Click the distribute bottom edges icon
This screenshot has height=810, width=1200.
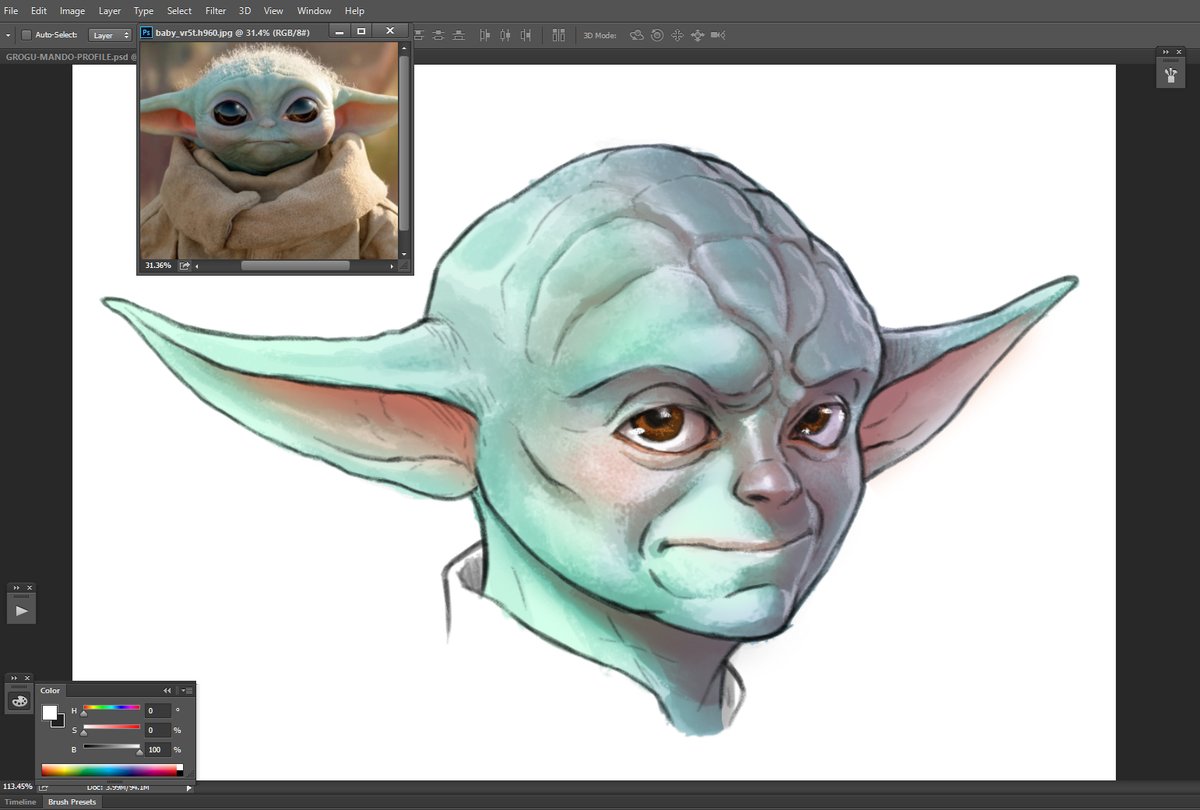click(459, 35)
